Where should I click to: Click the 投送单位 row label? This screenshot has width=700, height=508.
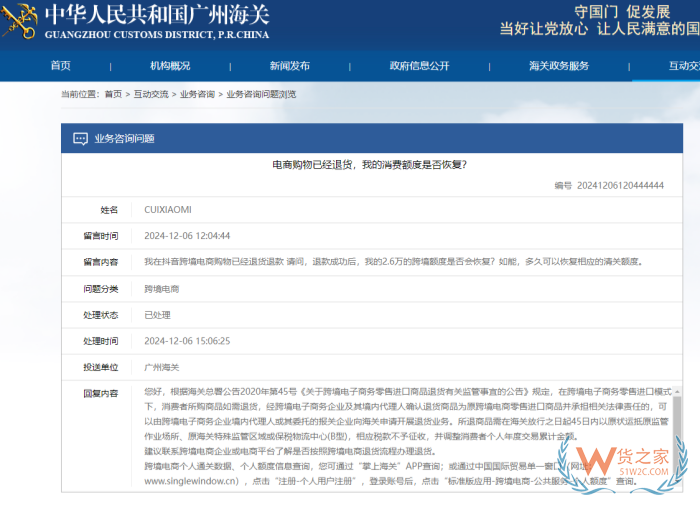(100, 367)
